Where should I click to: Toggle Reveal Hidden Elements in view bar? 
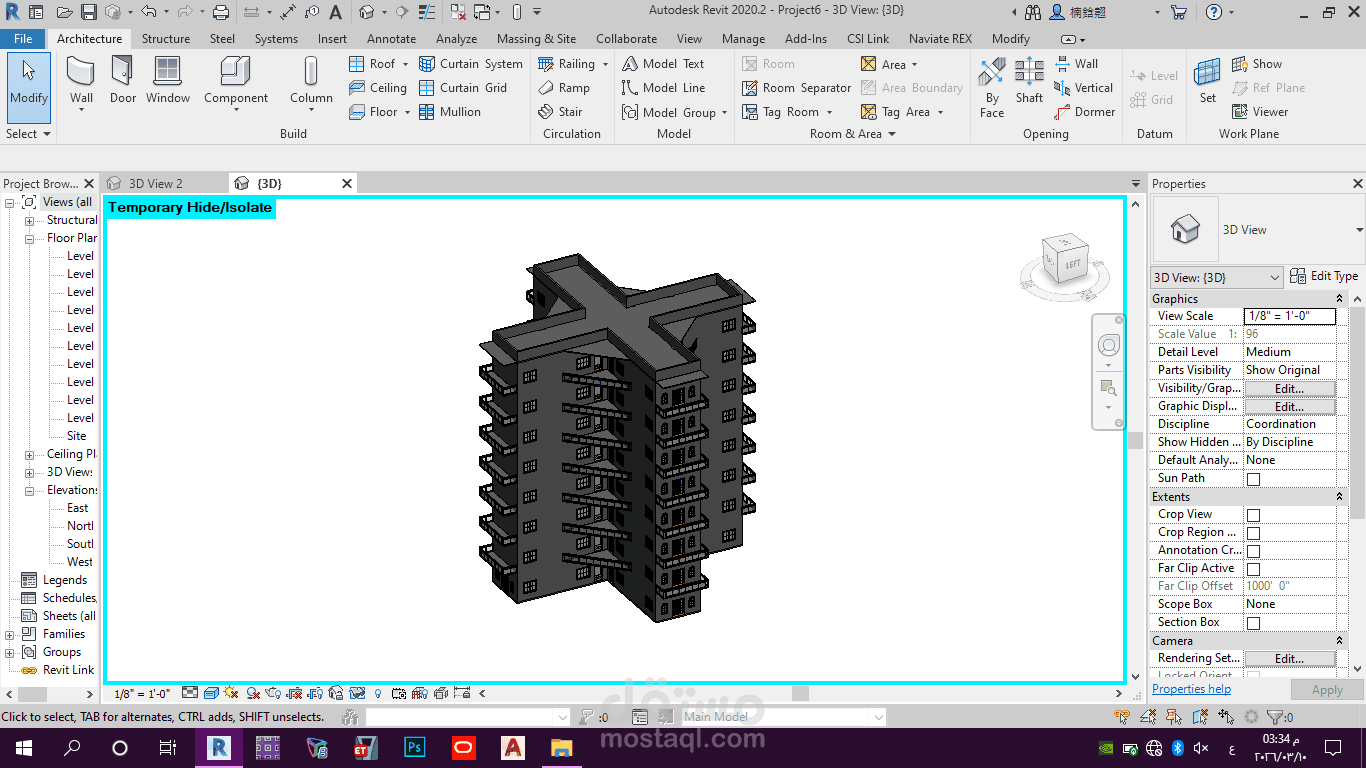pos(378,693)
